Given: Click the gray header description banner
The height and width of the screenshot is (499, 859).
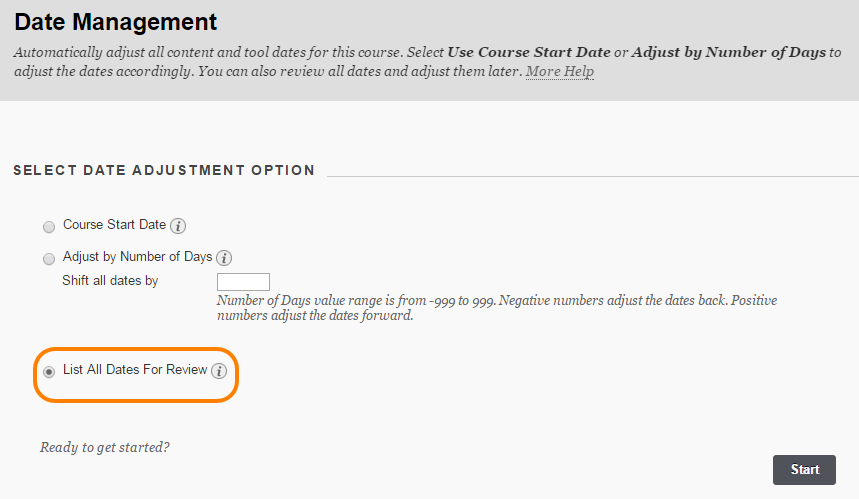Looking at the screenshot, I should (x=430, y=50).
